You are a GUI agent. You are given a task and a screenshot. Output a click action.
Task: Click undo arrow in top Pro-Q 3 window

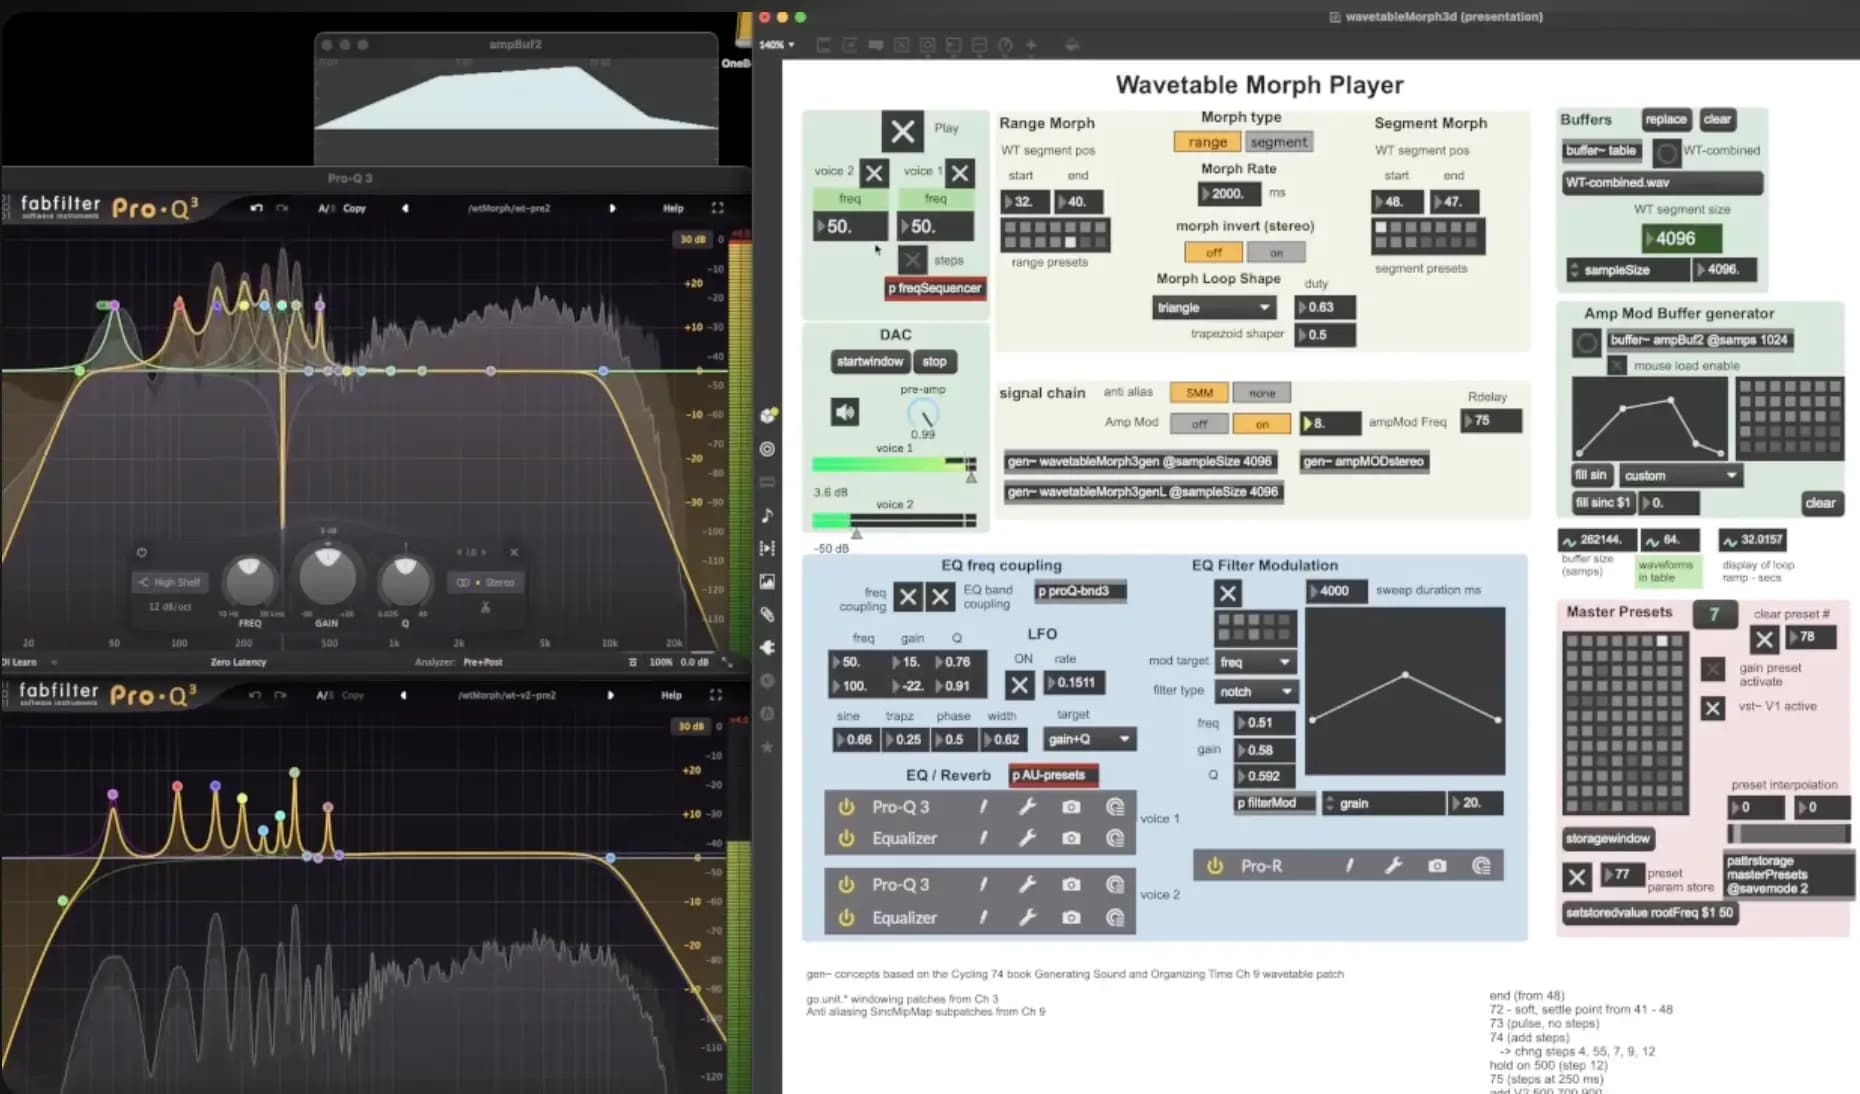tap(256, 208)
